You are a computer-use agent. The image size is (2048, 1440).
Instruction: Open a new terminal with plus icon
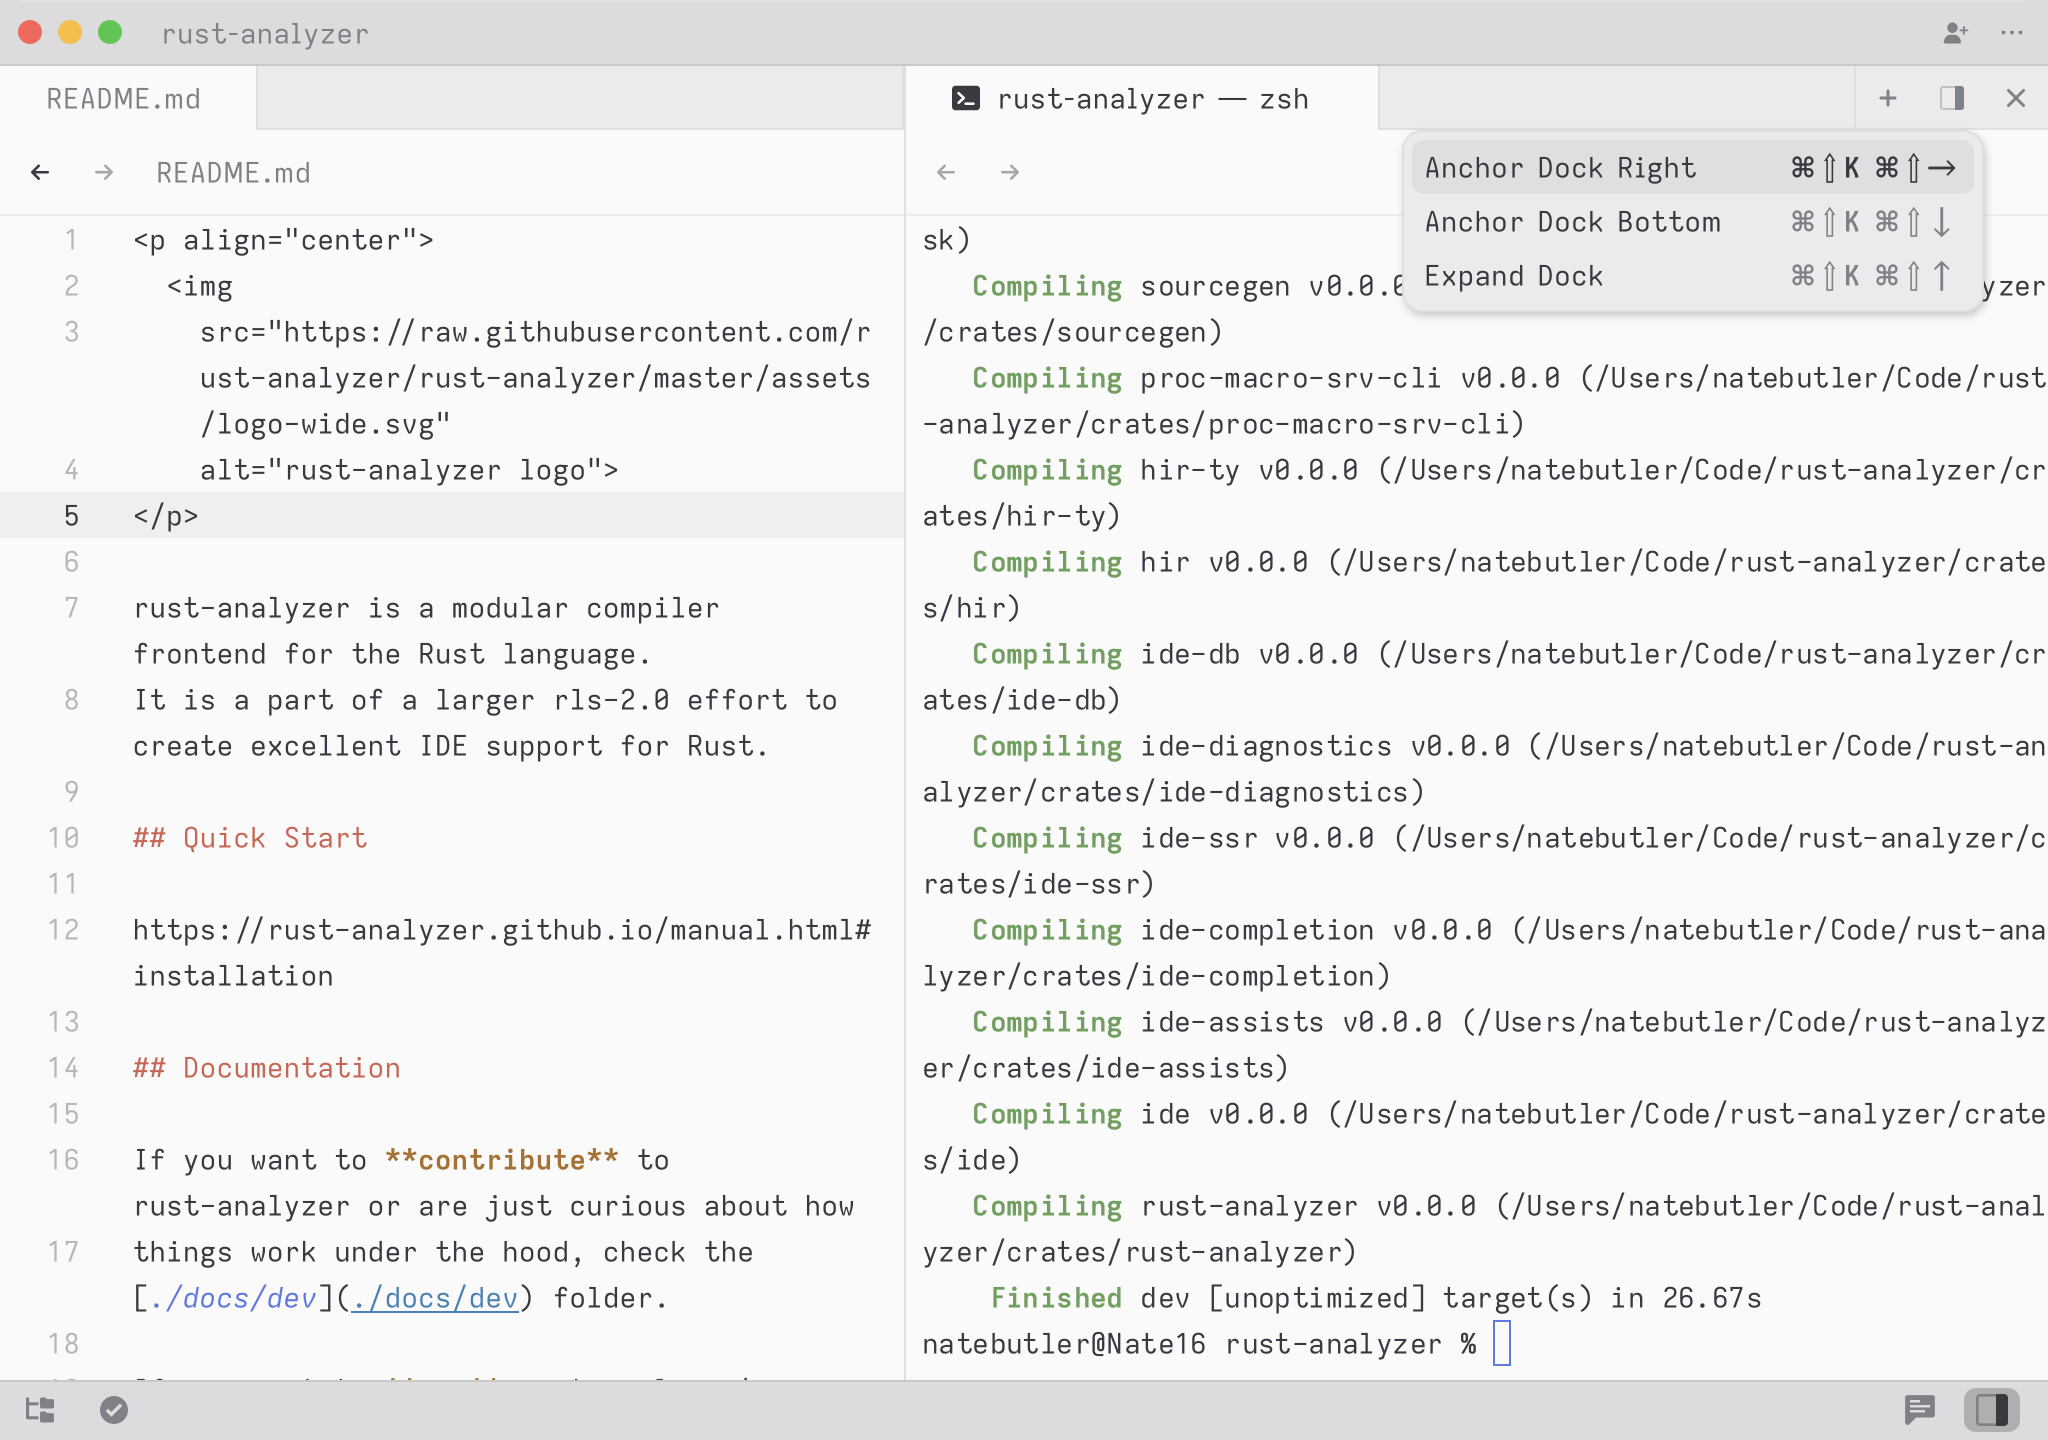click(x=1887, y=98)
